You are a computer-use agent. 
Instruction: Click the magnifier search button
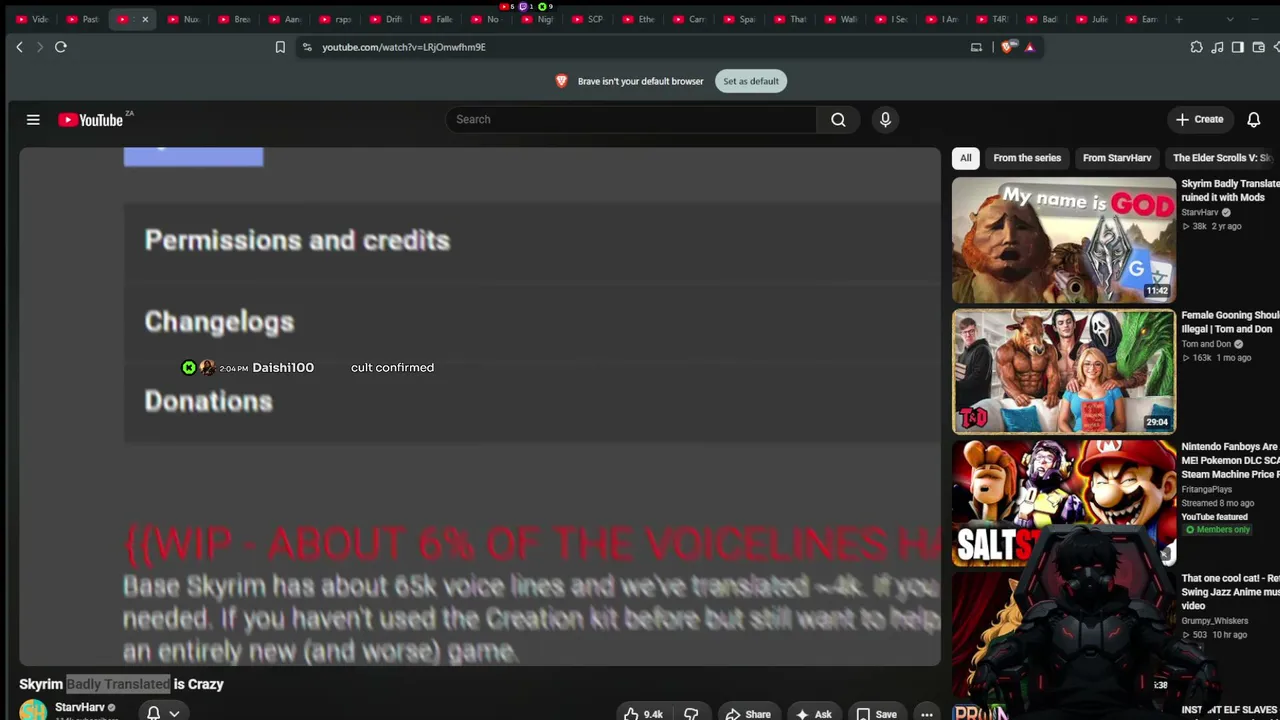coord(838,120)
